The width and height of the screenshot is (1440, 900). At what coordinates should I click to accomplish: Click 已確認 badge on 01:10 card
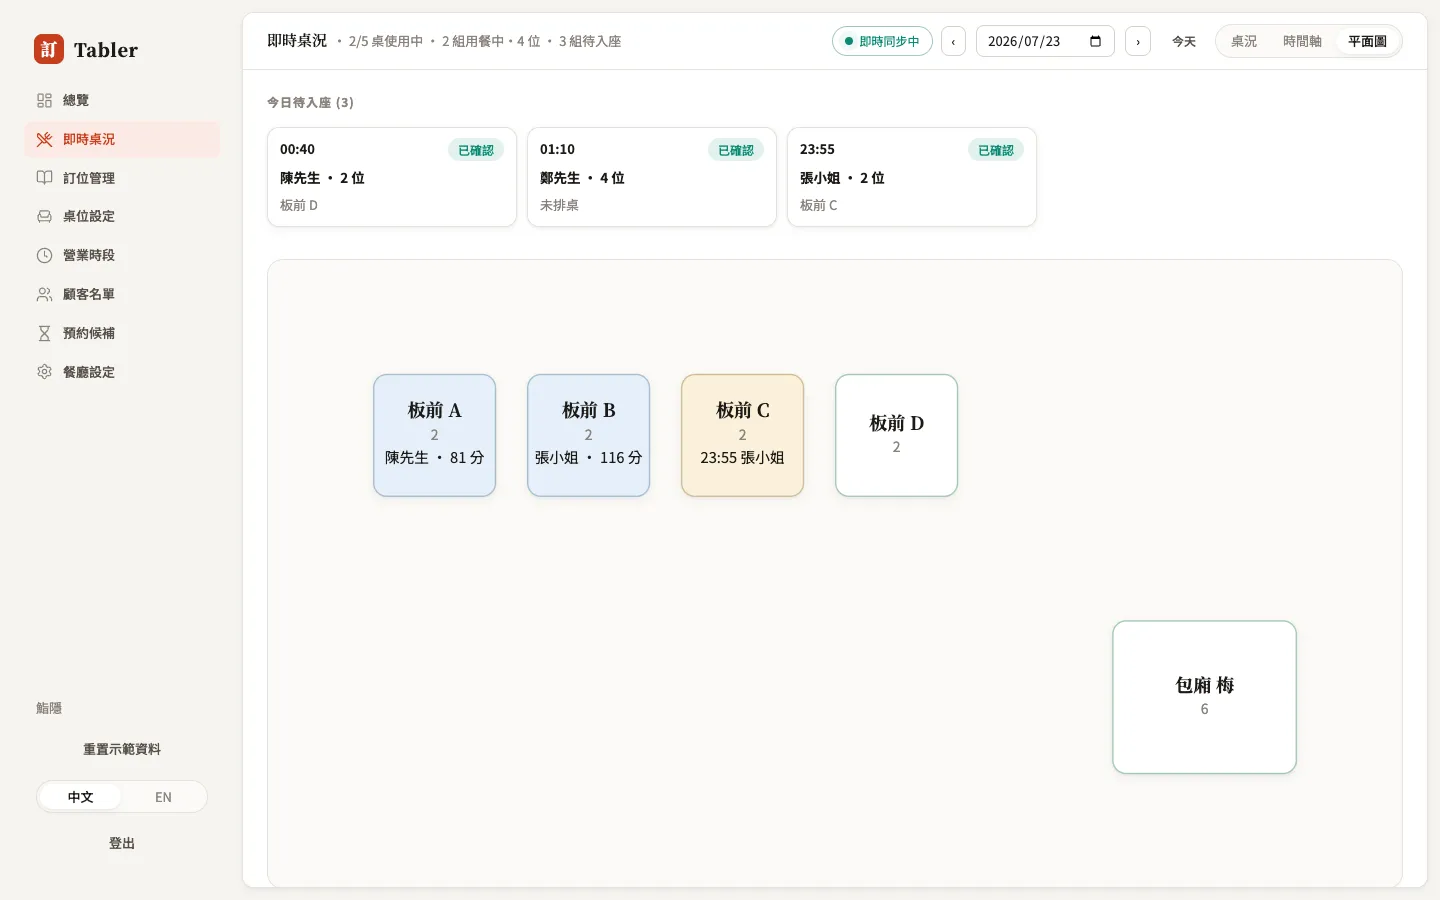pos(736,150)
